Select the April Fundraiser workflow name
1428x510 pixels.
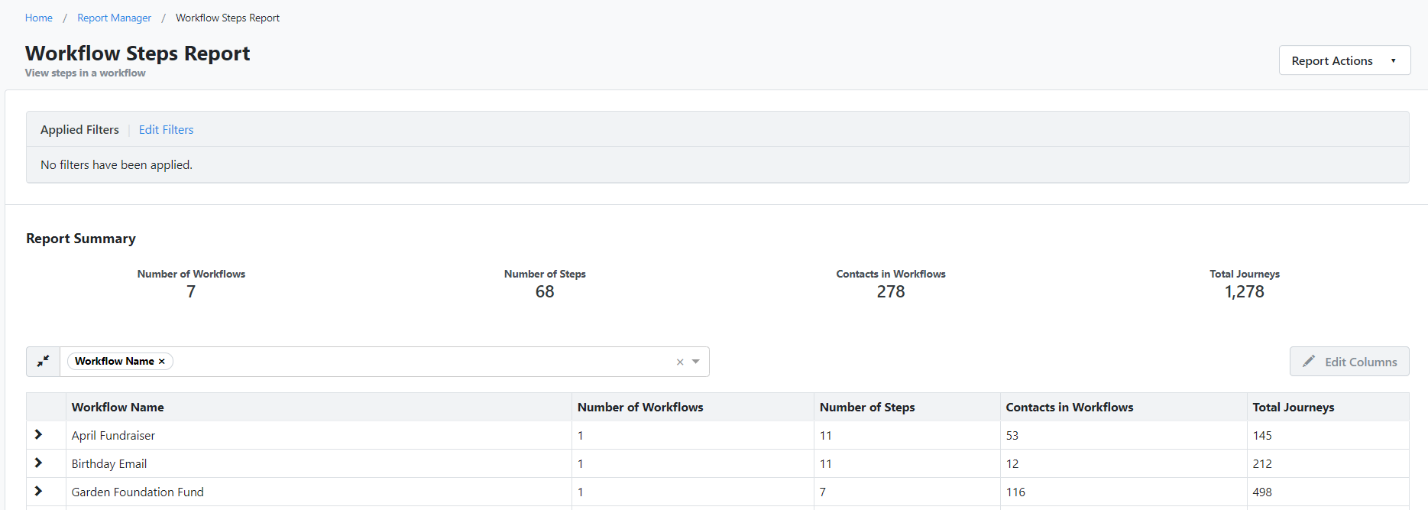tap(113, 436)
